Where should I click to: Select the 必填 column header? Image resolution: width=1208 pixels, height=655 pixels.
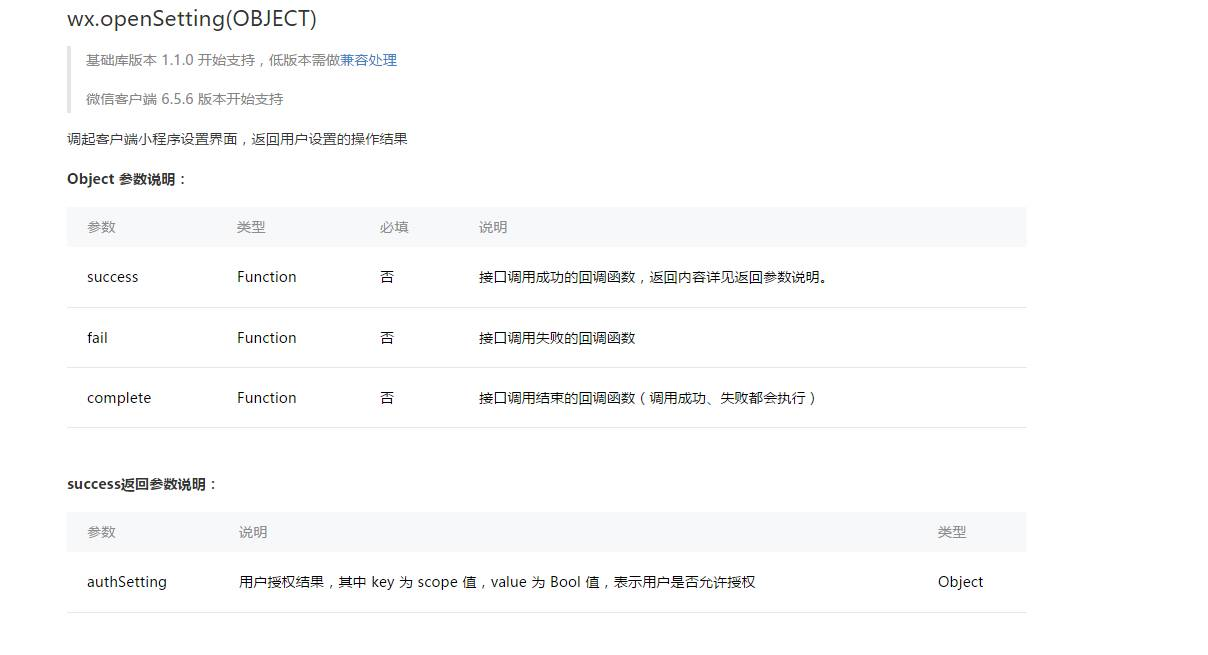click(393, 227)
